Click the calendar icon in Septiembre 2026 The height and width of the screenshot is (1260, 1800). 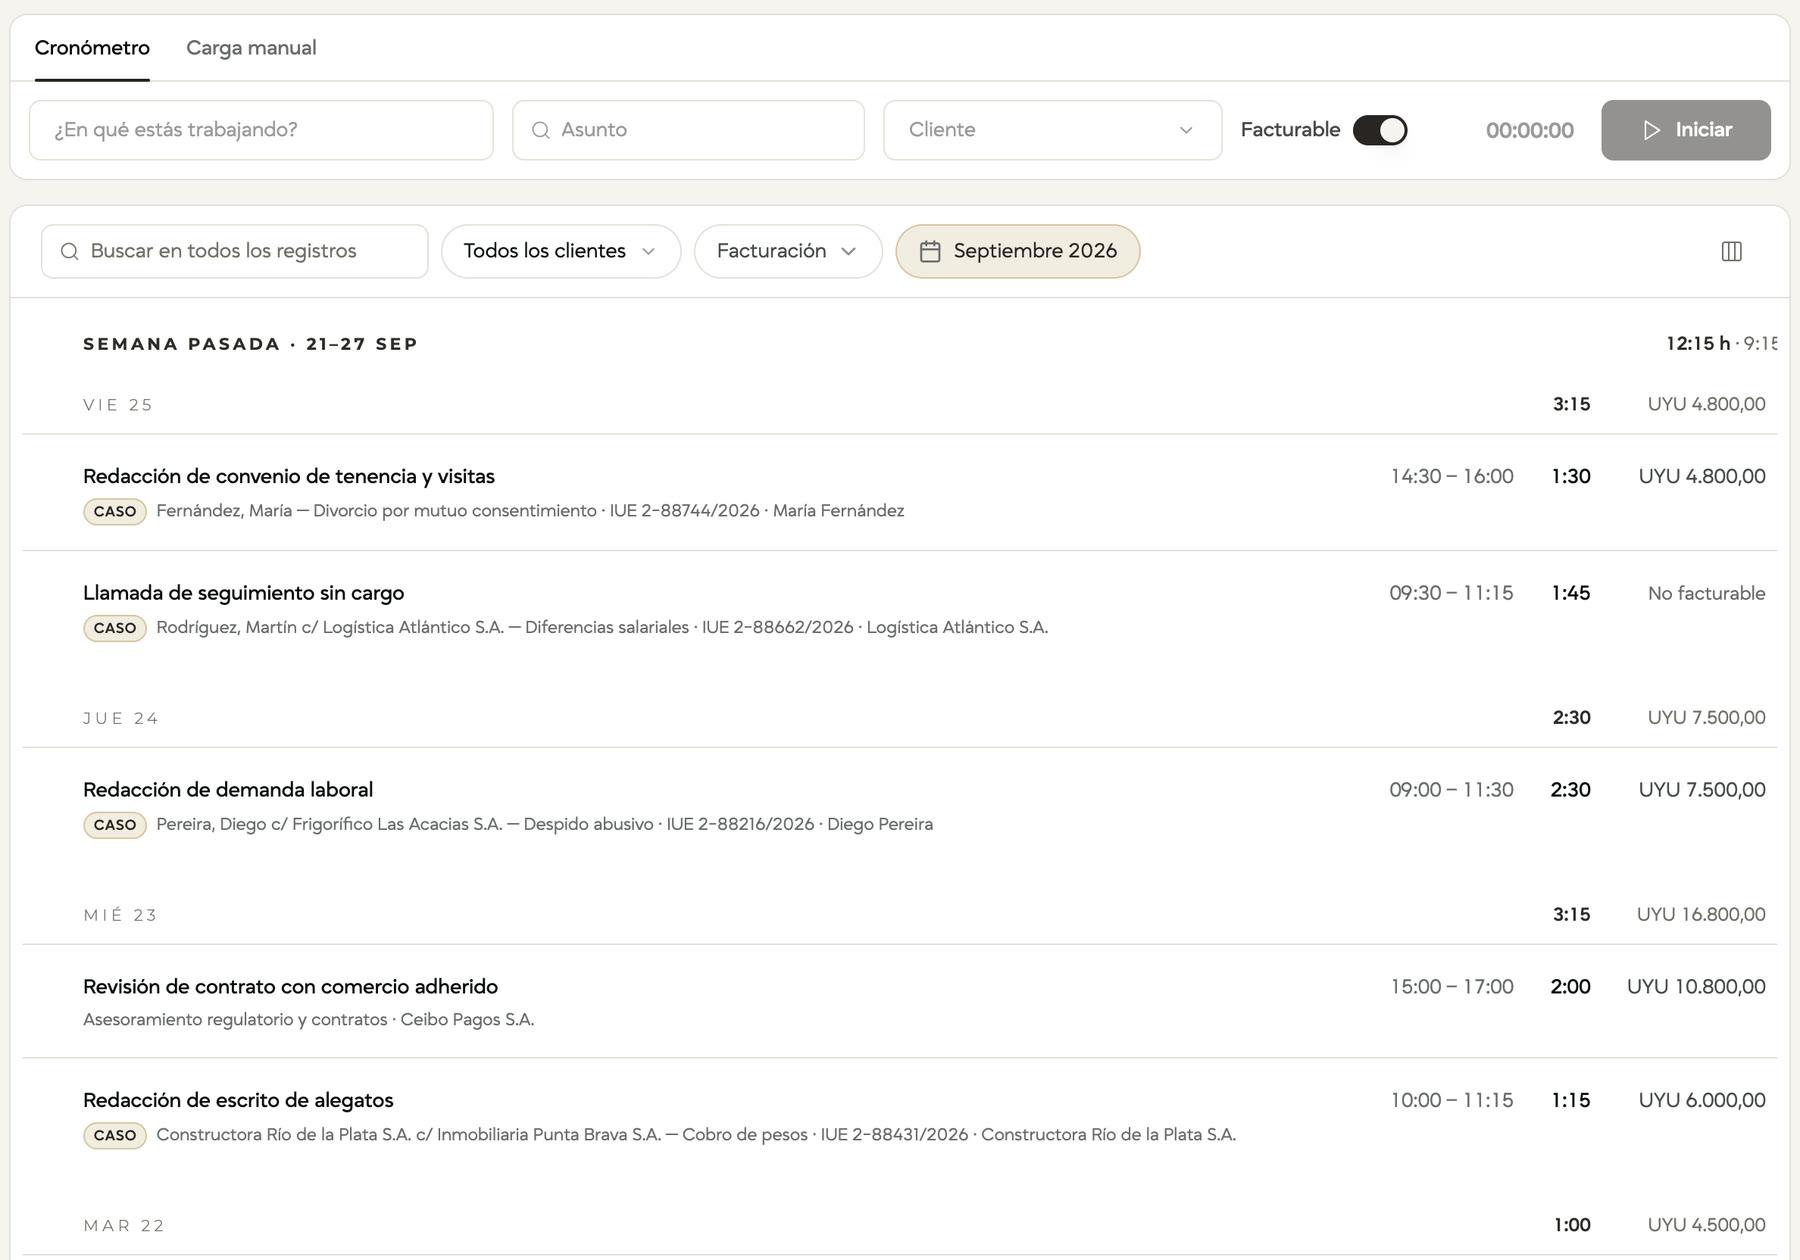(x=930, y=251)
